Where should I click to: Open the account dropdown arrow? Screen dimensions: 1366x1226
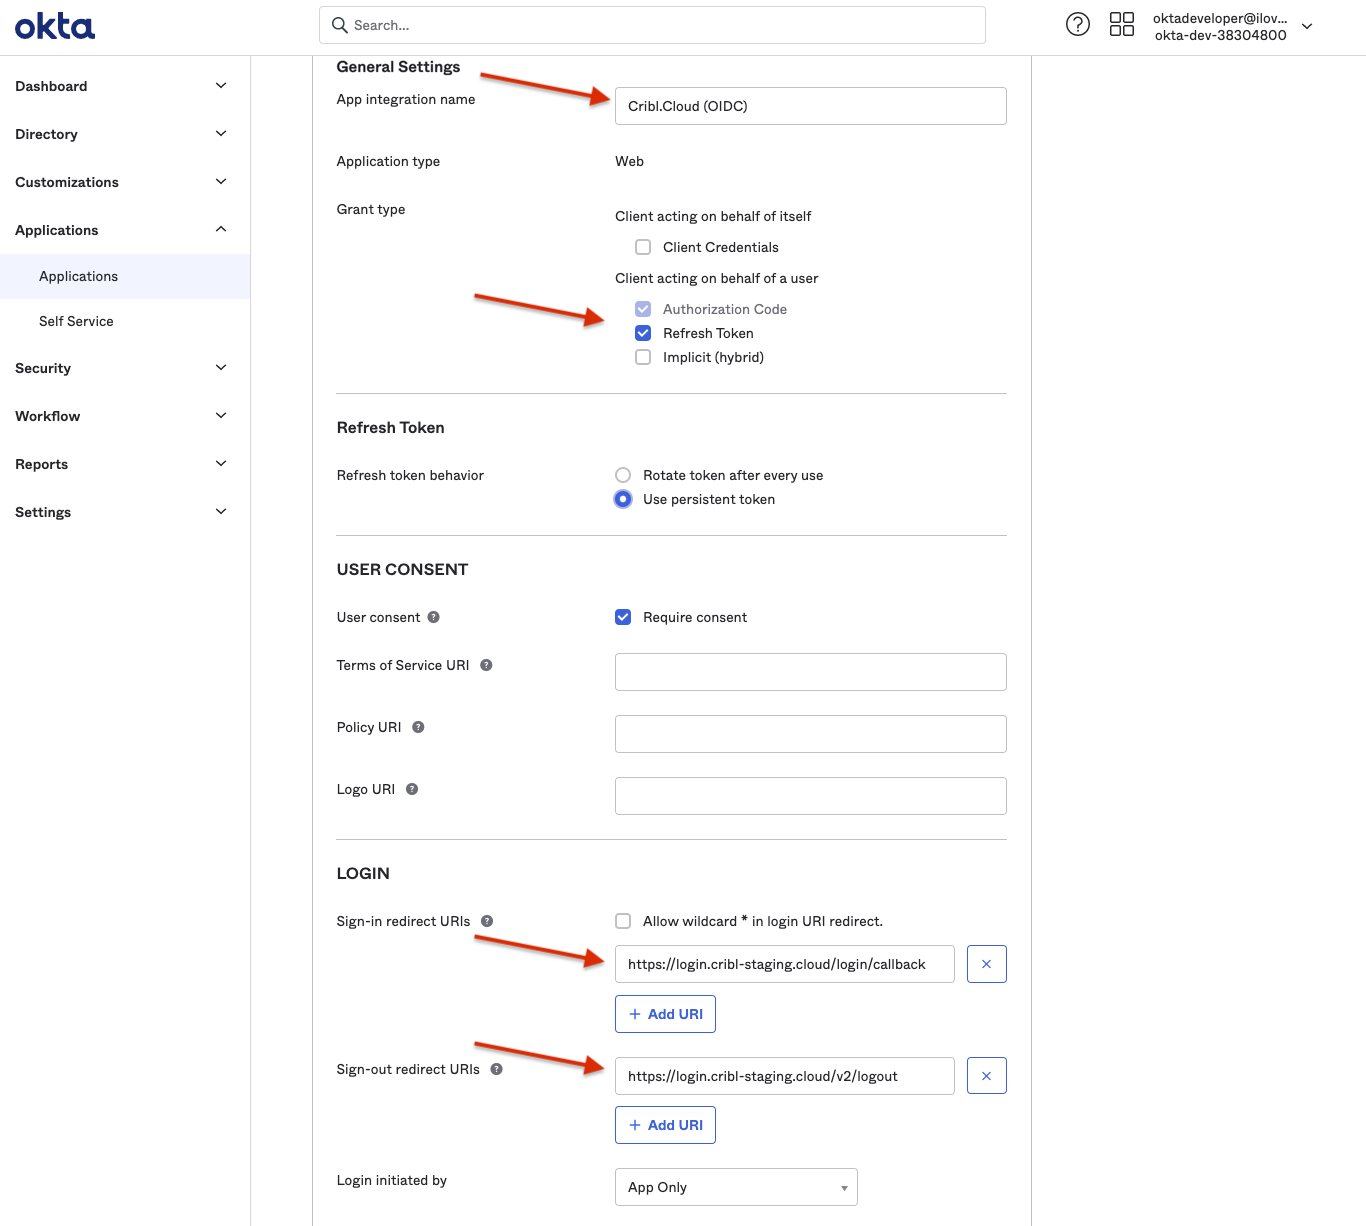1307,26
